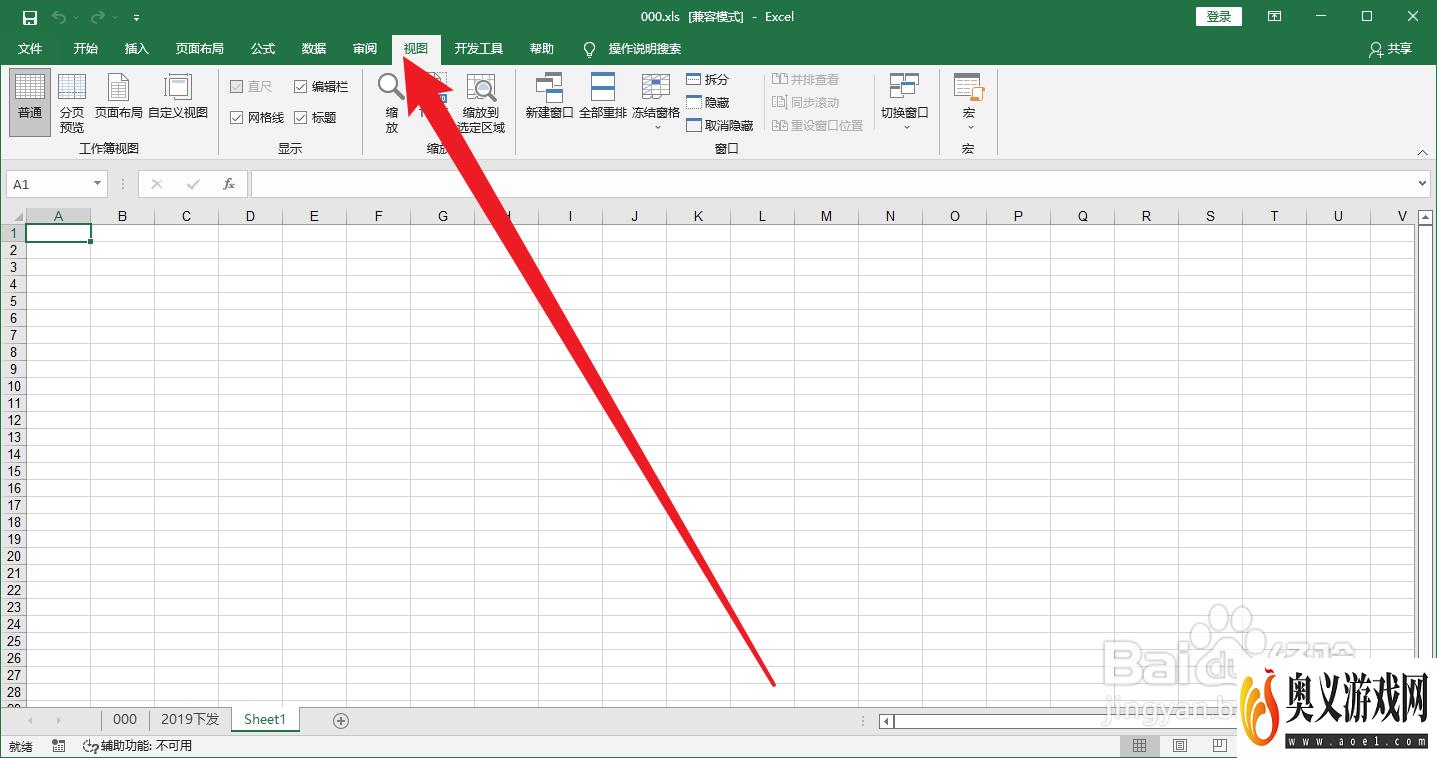Switch to the 开发工具 developer tab

pos(479,49)
